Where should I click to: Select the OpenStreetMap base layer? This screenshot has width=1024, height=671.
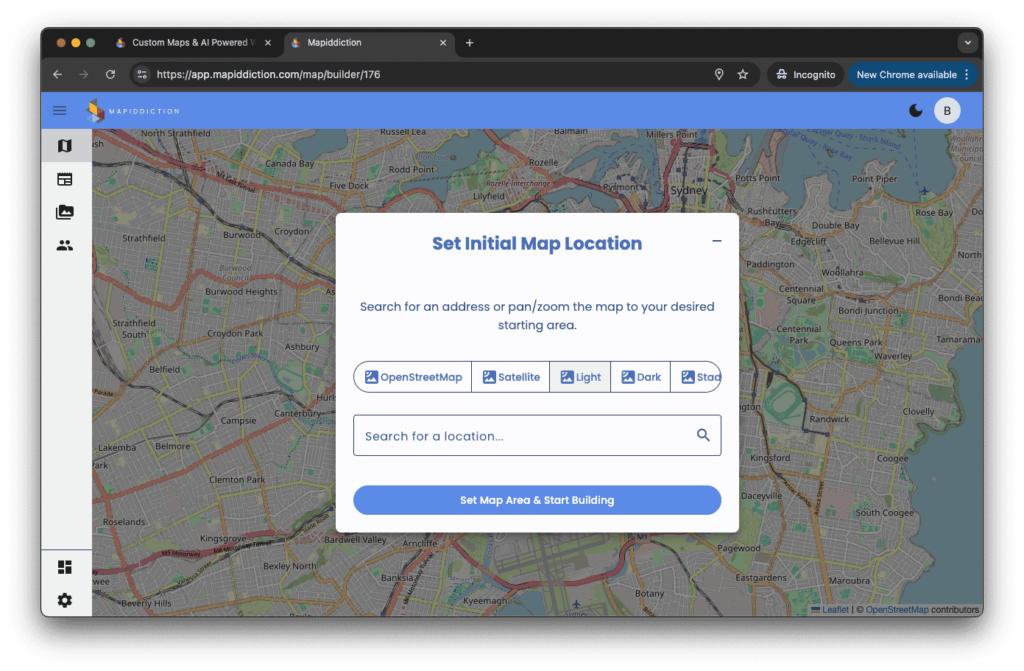click(x=413, y=377)
